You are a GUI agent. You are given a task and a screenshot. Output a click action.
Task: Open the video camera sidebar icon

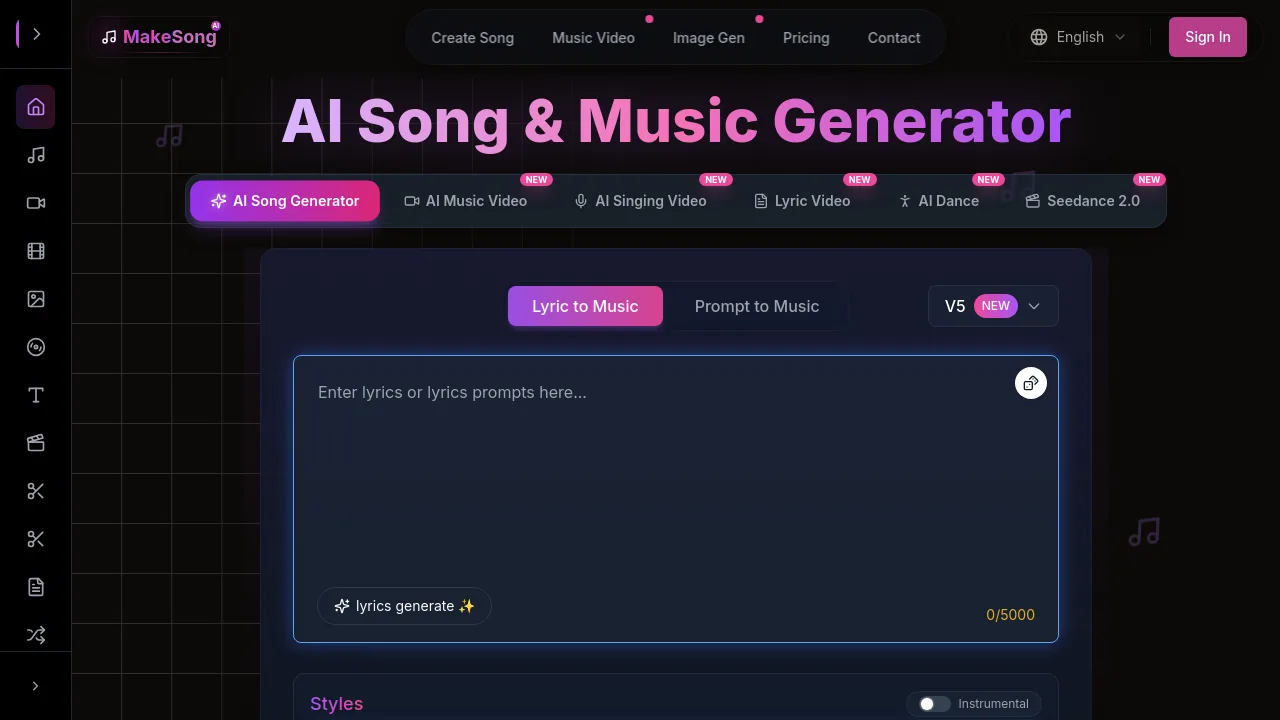(x=35, y=203)
